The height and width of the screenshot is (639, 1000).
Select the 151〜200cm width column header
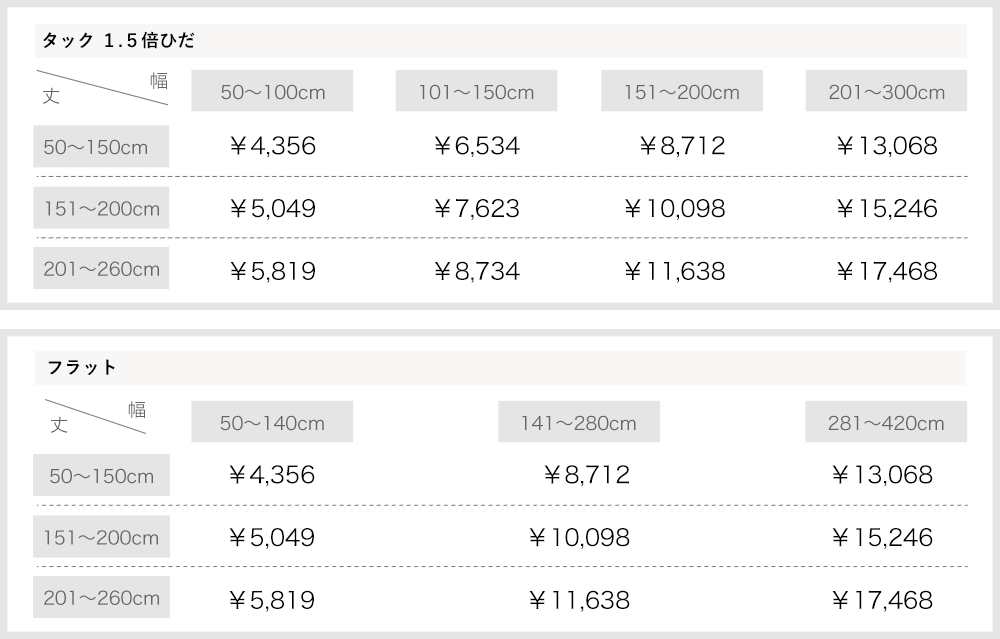click(682, 92)
